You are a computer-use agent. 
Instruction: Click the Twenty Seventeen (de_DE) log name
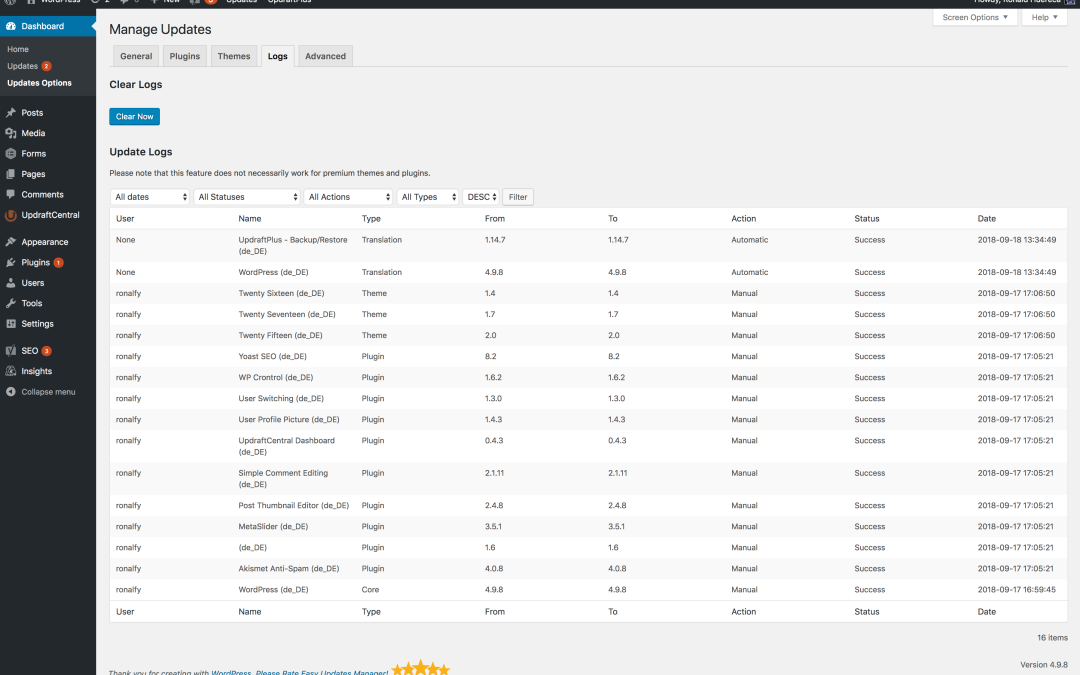pos(287,314)
